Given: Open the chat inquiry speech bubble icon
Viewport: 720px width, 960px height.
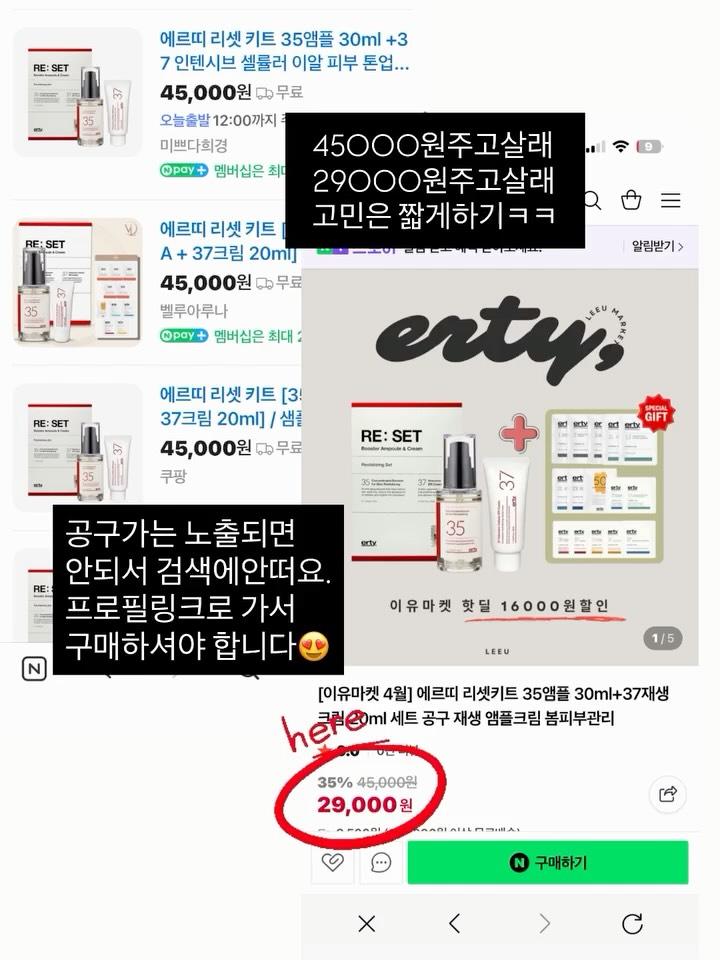Looking at the screenshot, I should coord(381,863).
